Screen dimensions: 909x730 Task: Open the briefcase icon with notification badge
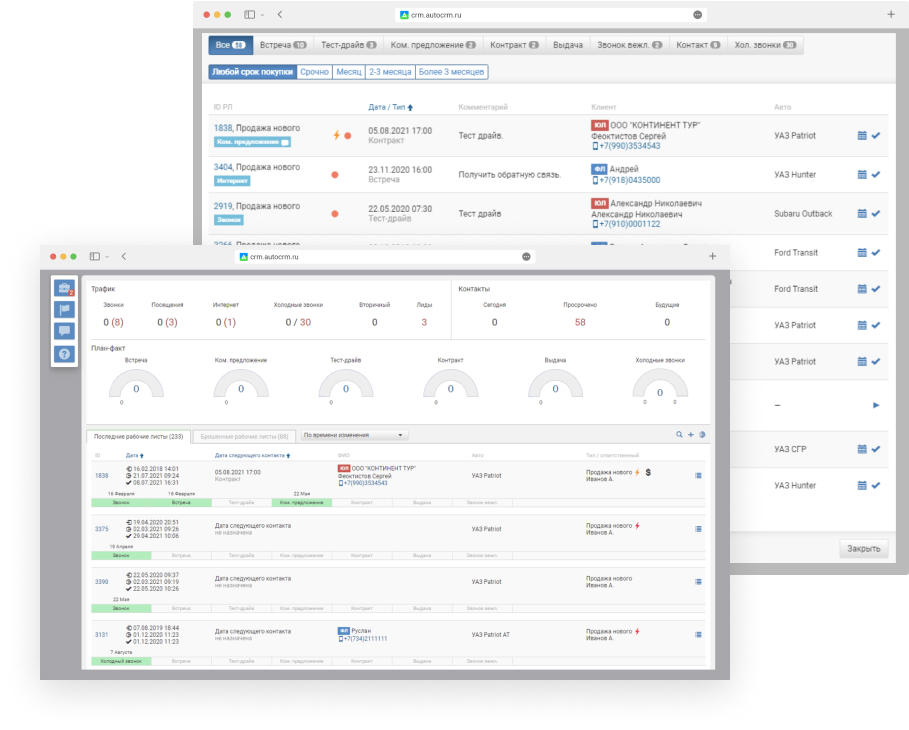pyautogui.click(x=64, y=288)
